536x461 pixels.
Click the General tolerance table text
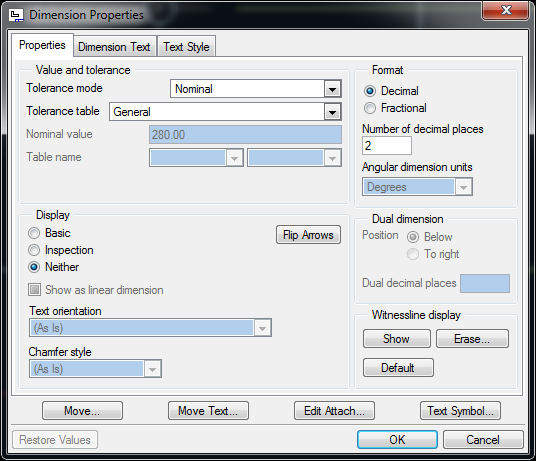coord(132,112)
